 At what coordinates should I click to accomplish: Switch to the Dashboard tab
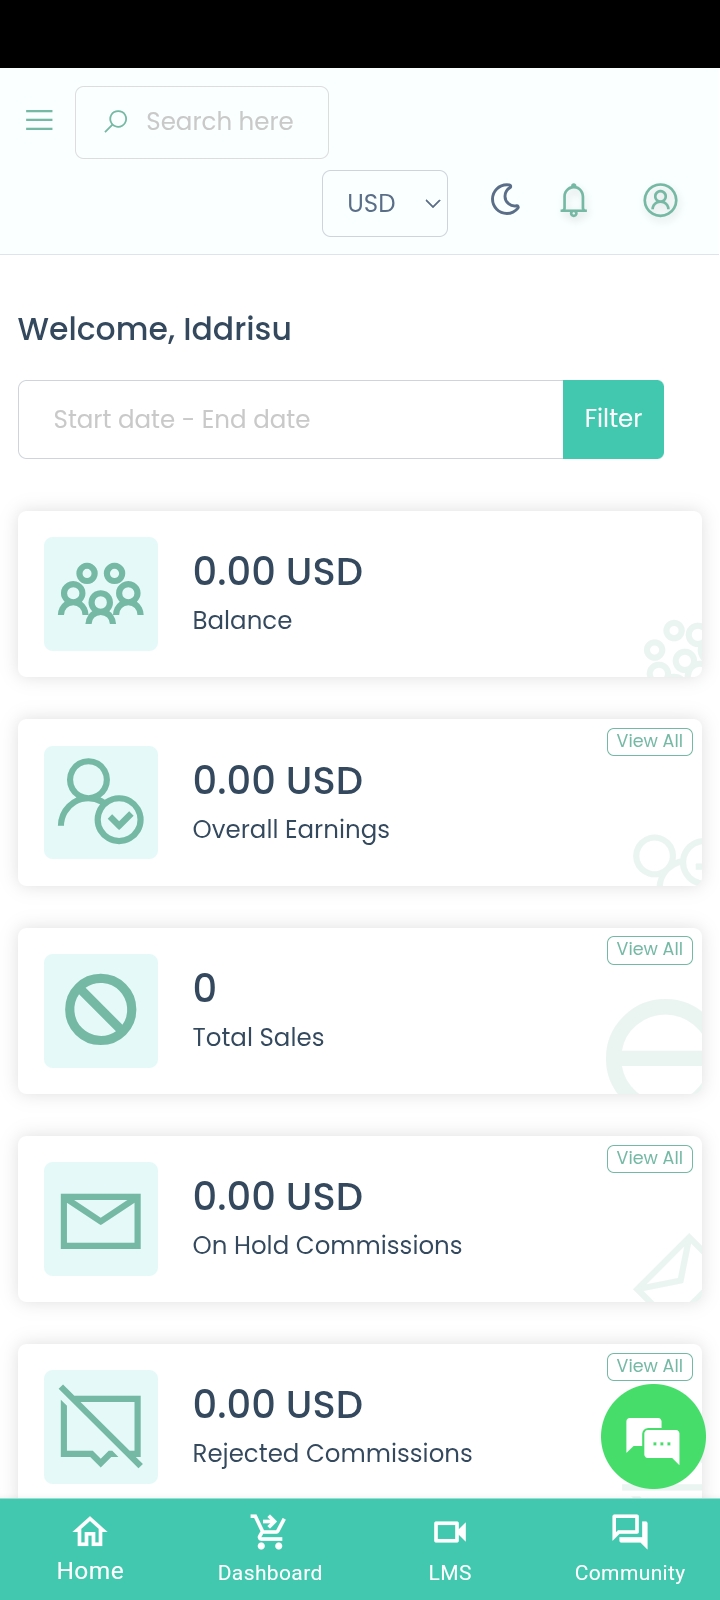point(270,1550)
